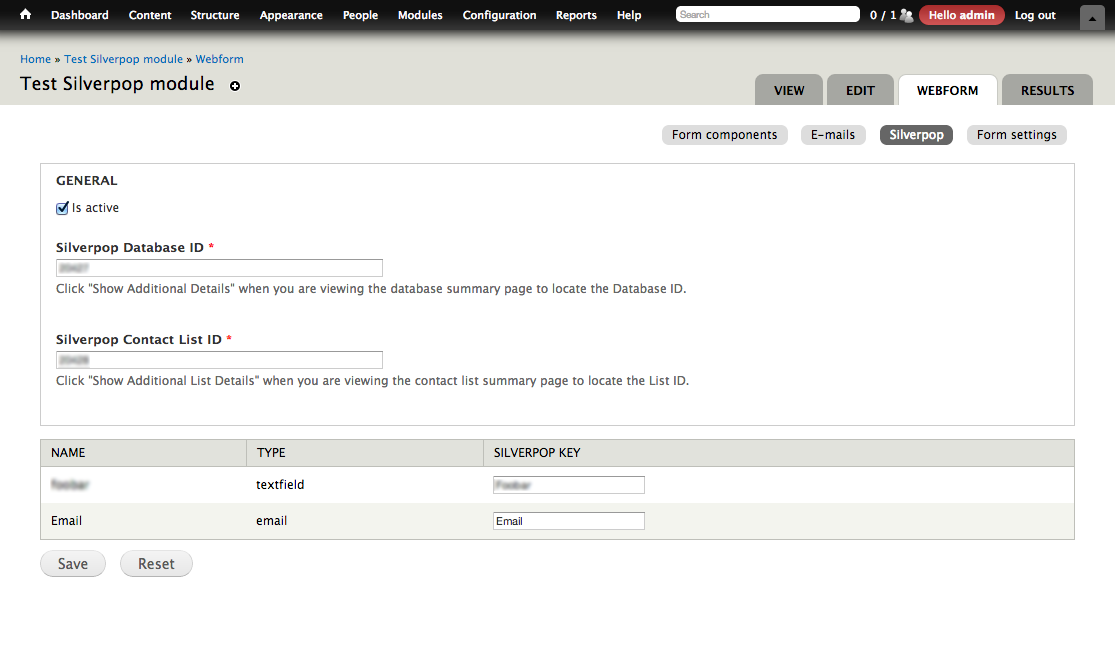
Task: Click the Silverpop Database ID label
Action: [130, 247]
